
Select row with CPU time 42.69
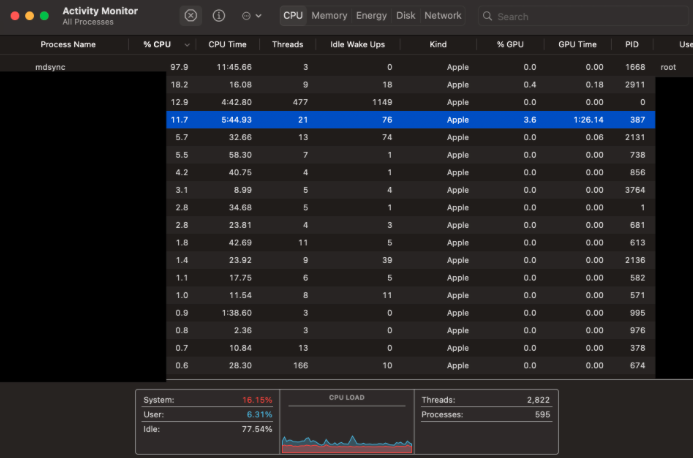coord(411,243)
